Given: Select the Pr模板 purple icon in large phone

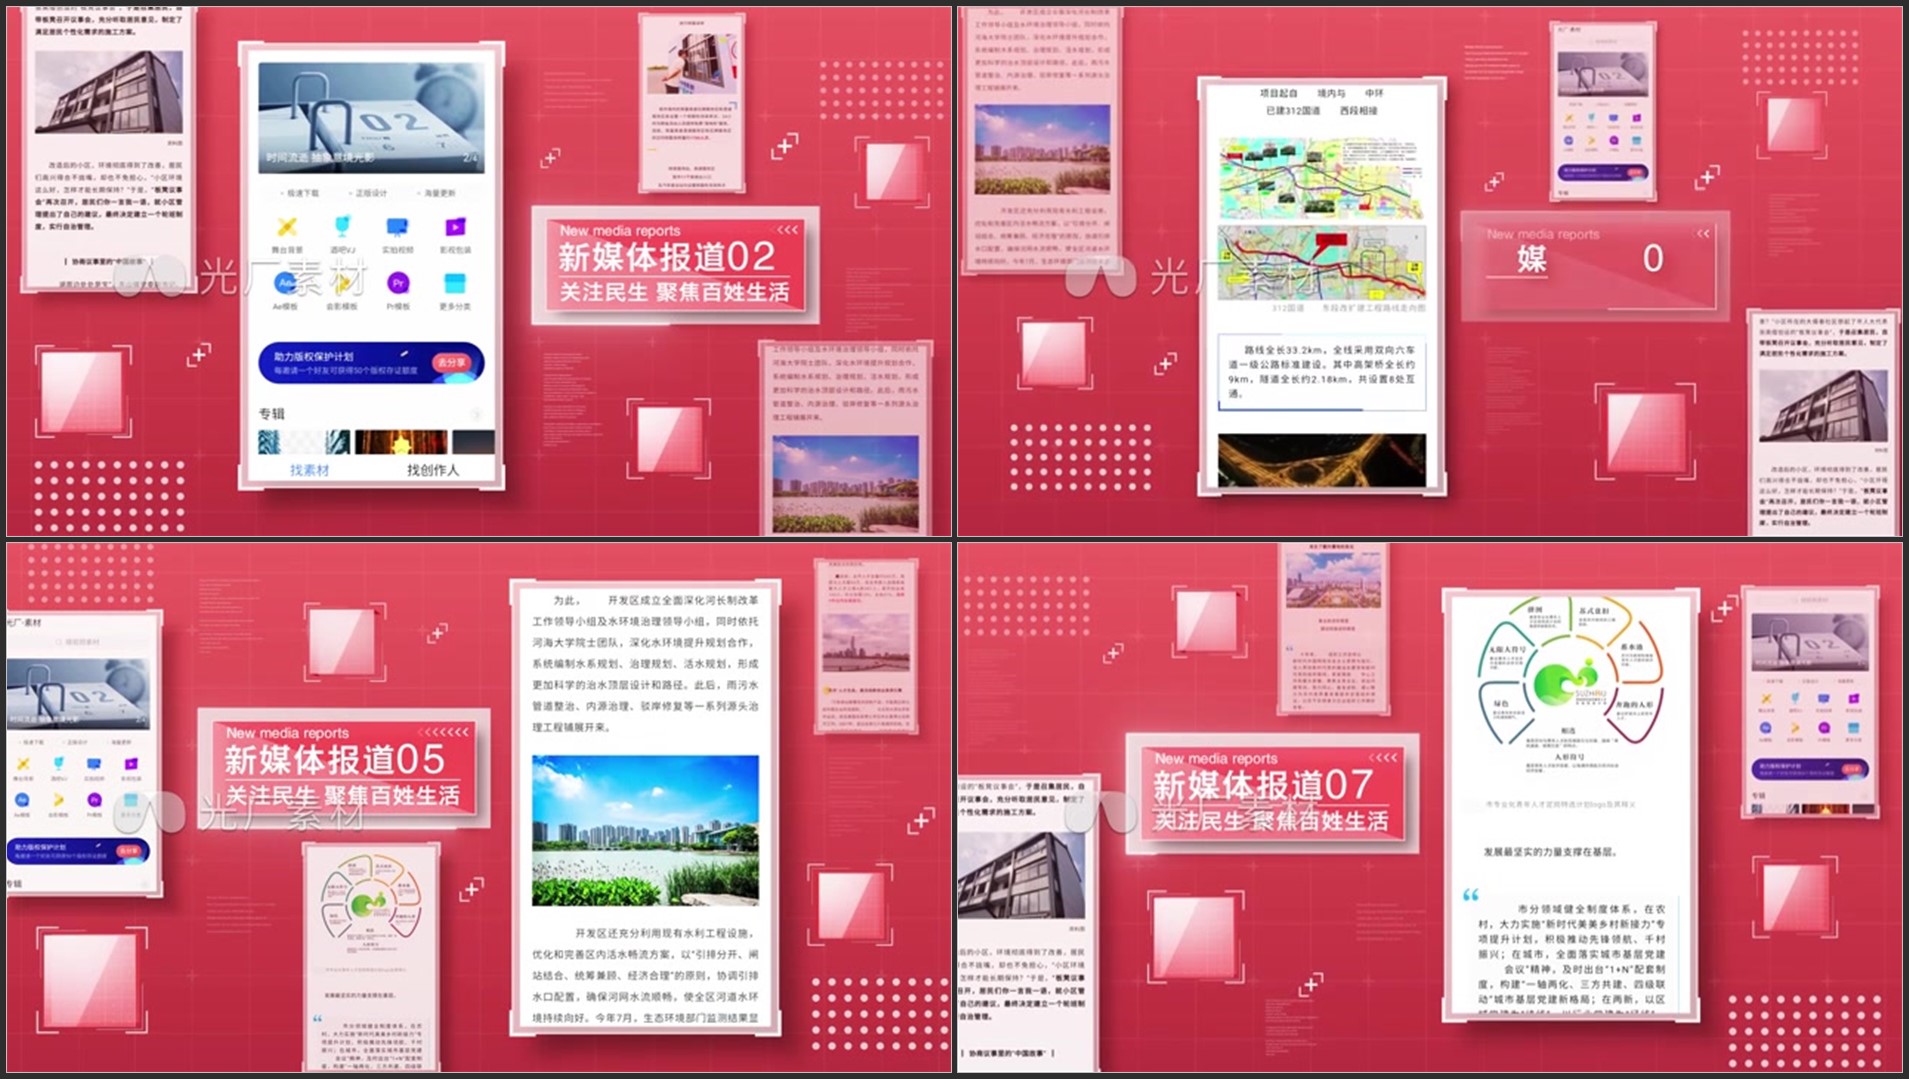Looking at the screenshot, I should point(398,284).
